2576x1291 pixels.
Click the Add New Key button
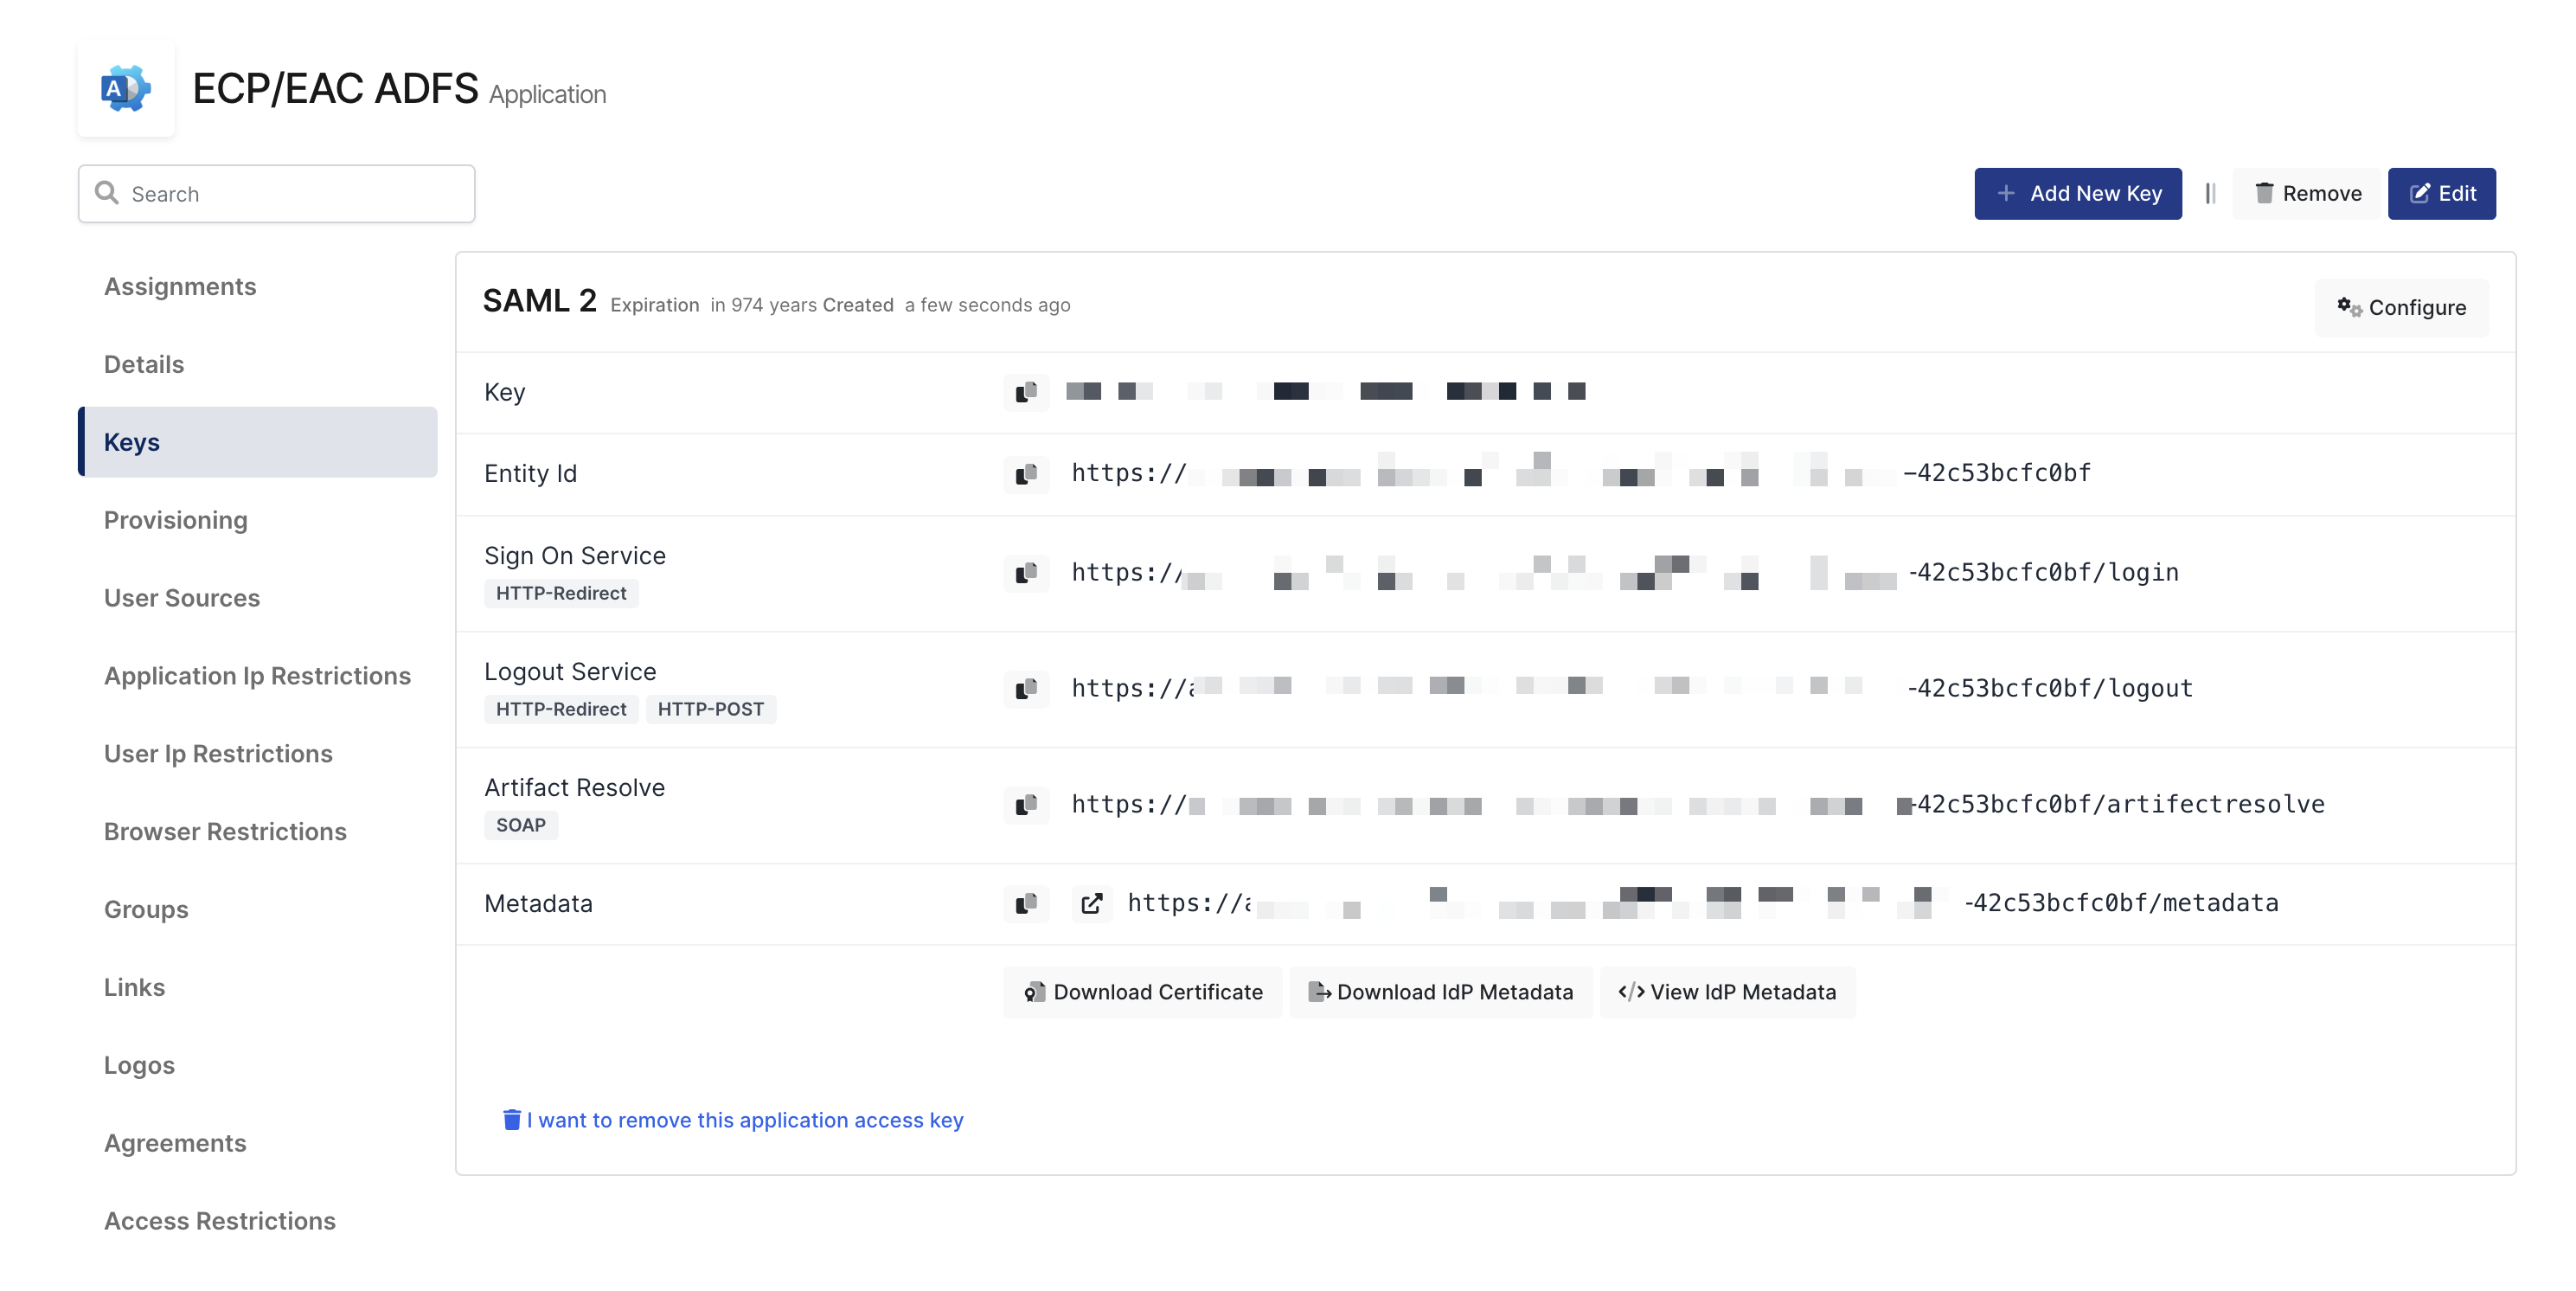pyautogui.click(x=2079, y=193)
